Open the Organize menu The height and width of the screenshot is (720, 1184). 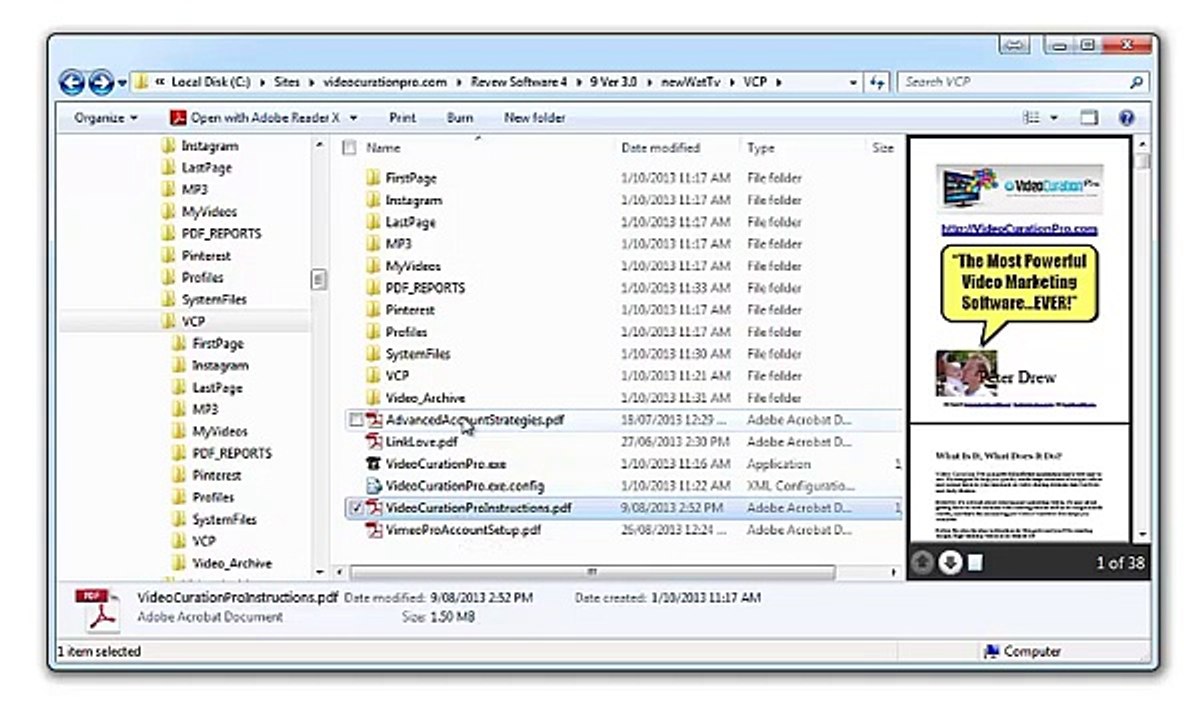(106, 118)
